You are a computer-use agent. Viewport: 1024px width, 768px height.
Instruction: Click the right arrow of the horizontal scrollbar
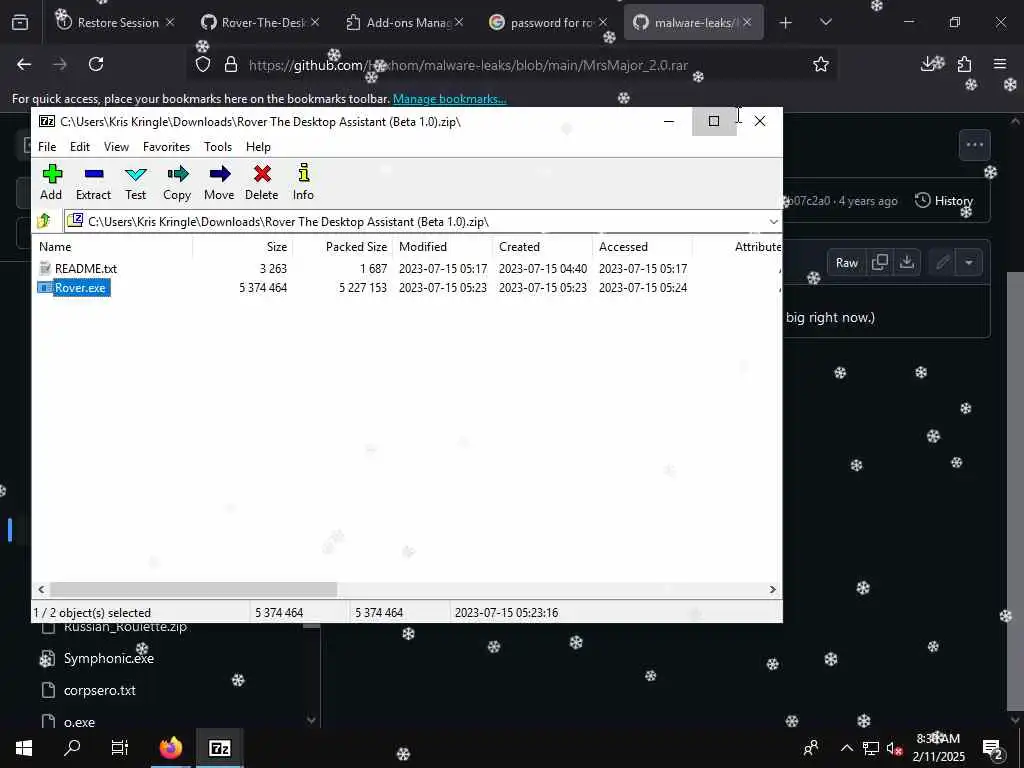773,590
